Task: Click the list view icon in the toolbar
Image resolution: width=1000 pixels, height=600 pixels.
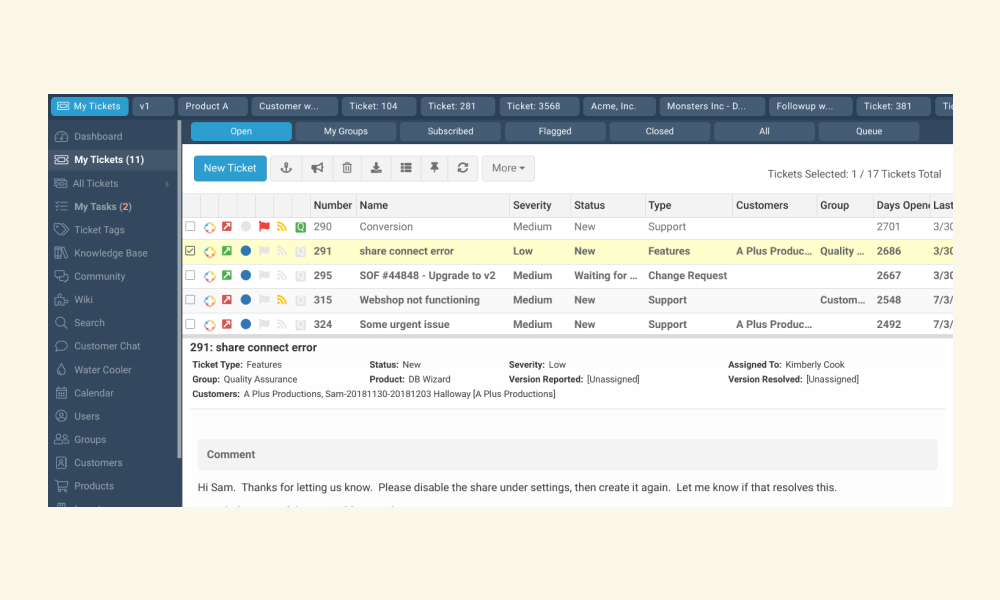Action: pos(406,168)
